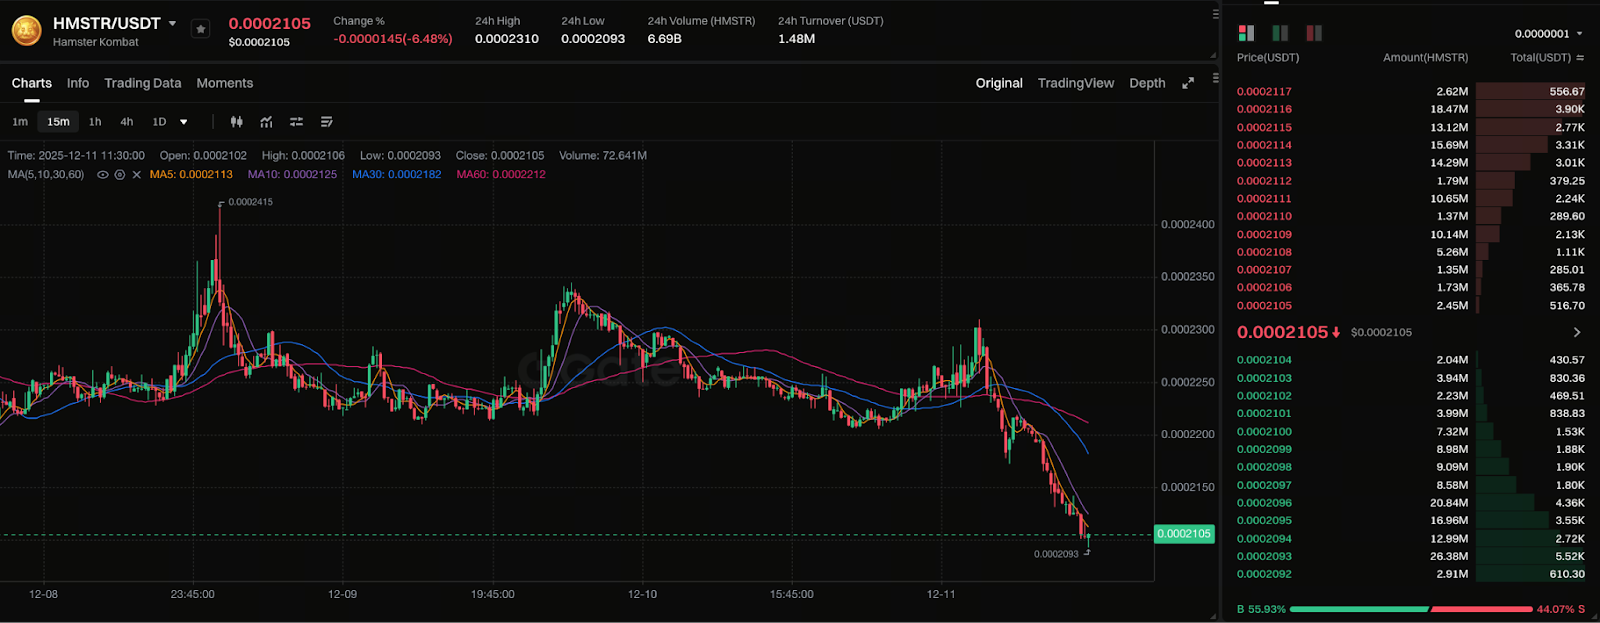Expand chart to fullscreen
Image resolution: width=1600 pixels, height=623 pixels.
[1188, 83]
